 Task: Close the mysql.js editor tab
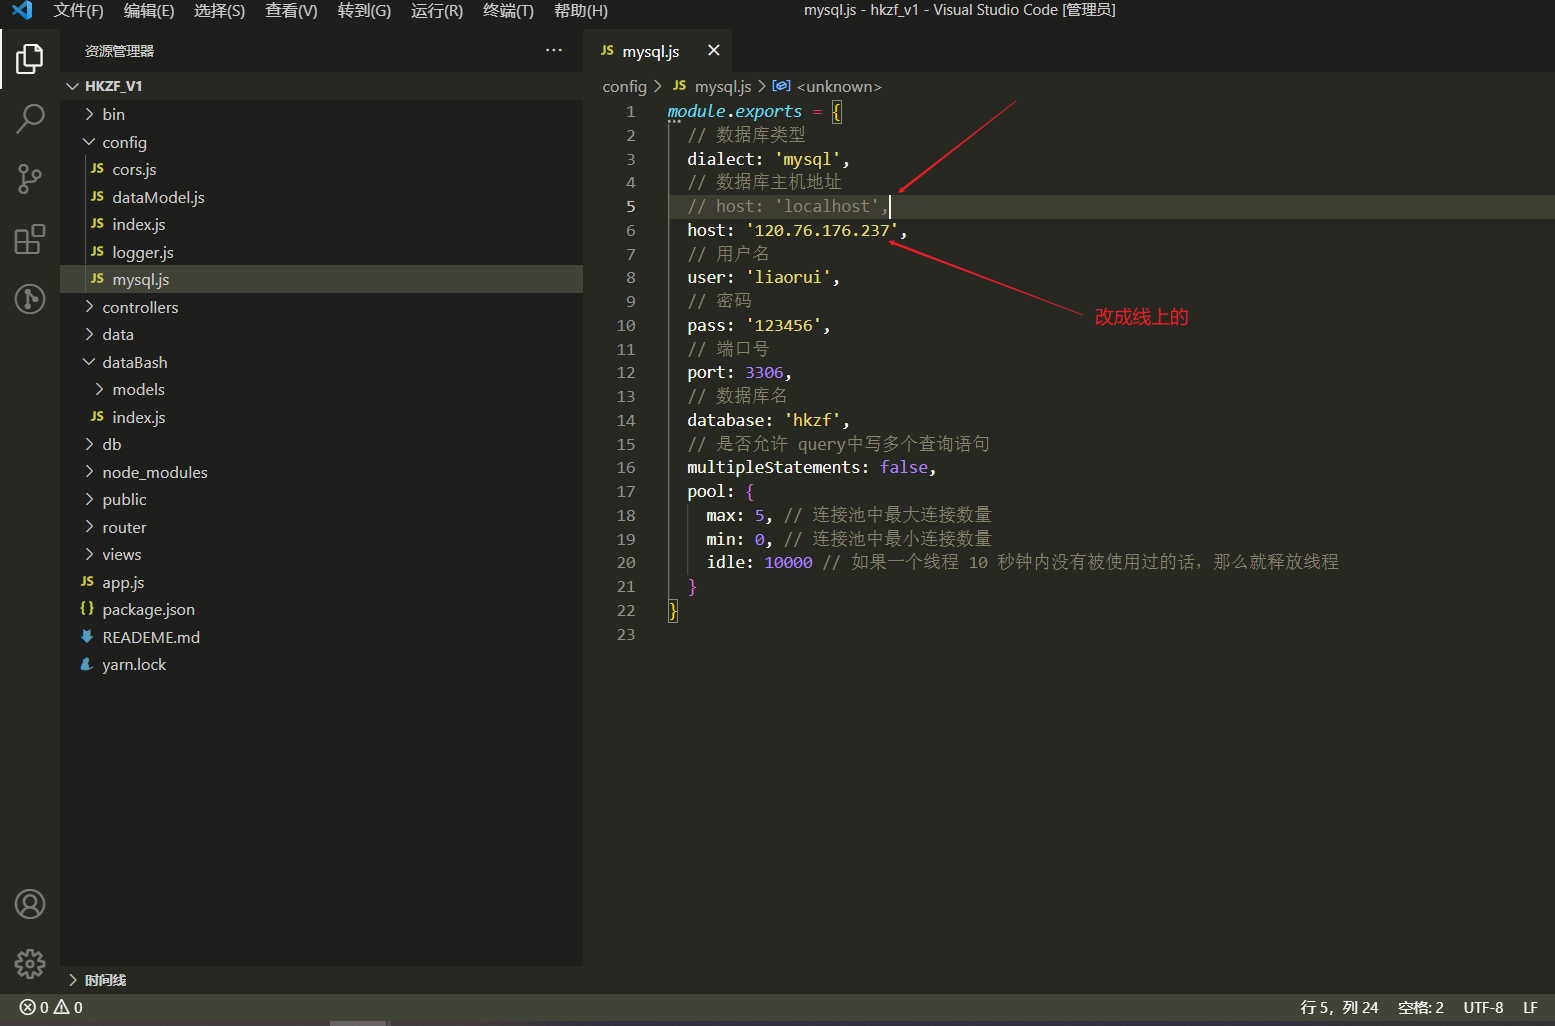[x=713, y=50]
